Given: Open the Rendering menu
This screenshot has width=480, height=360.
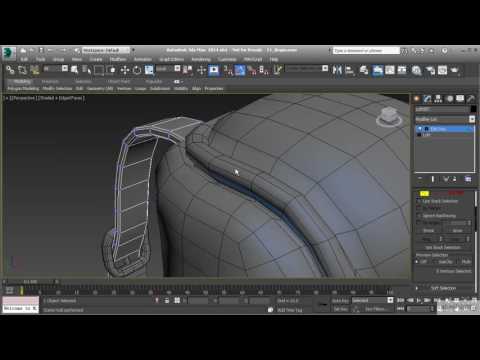Looking at the screenshot, I should click(201, 59).
